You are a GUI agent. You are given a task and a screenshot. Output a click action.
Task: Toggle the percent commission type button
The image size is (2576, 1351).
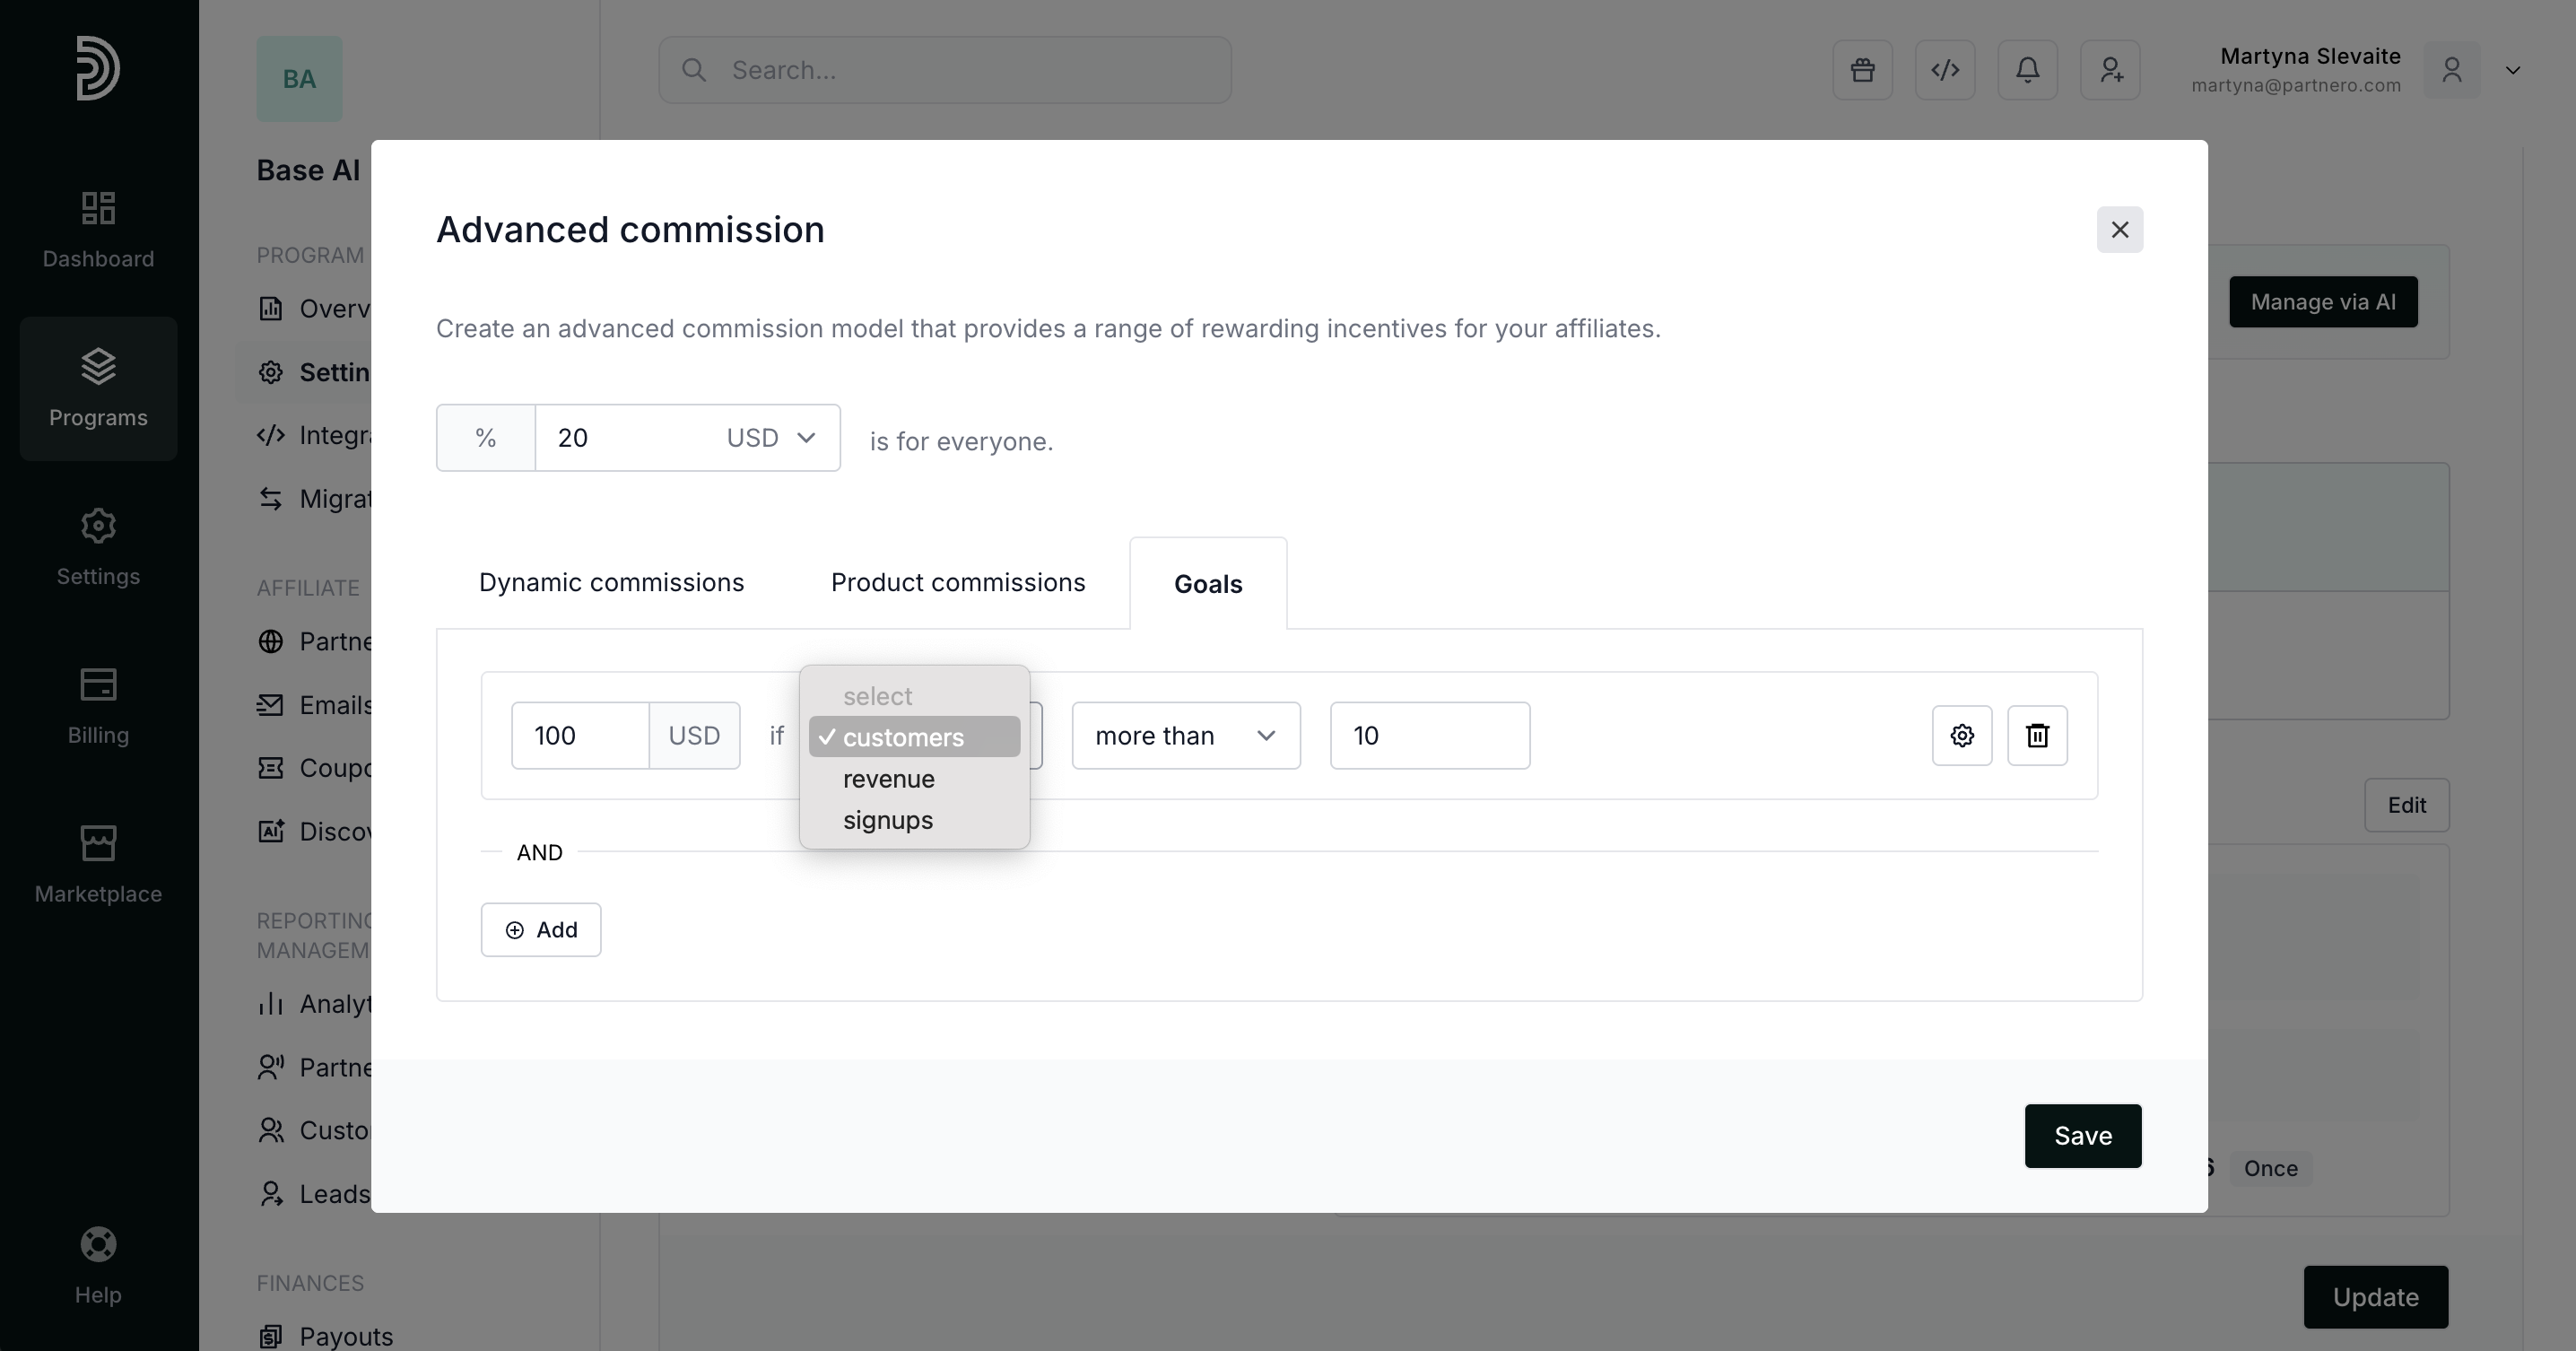tap(486, 438)
